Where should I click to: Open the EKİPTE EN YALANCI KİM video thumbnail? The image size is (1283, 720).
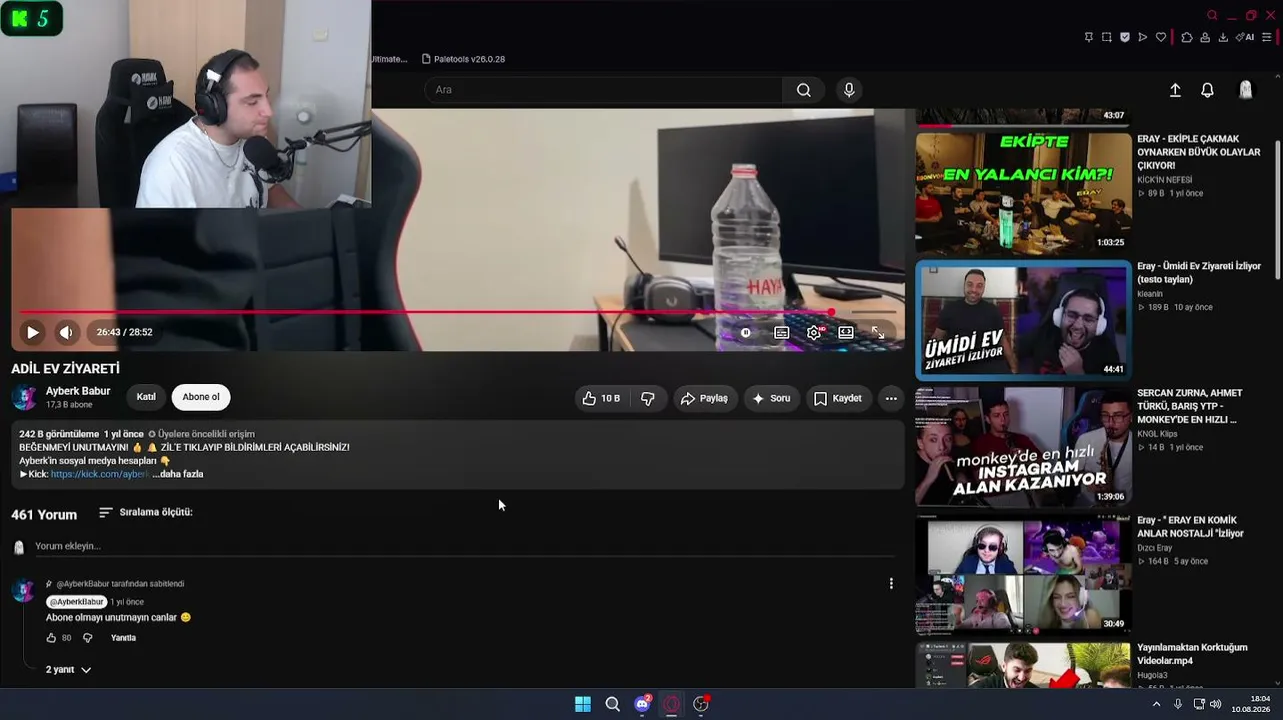coord(1023,193)
